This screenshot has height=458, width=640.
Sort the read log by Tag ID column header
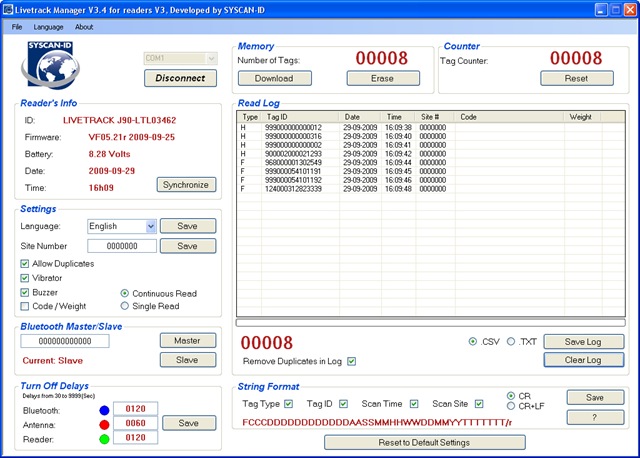point(300,117)
